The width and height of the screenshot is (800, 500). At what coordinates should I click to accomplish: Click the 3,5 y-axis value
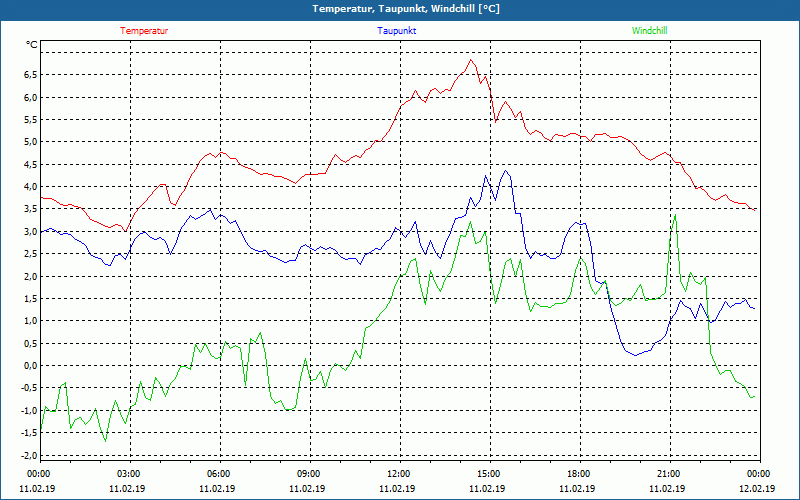[x=31, y=209]
